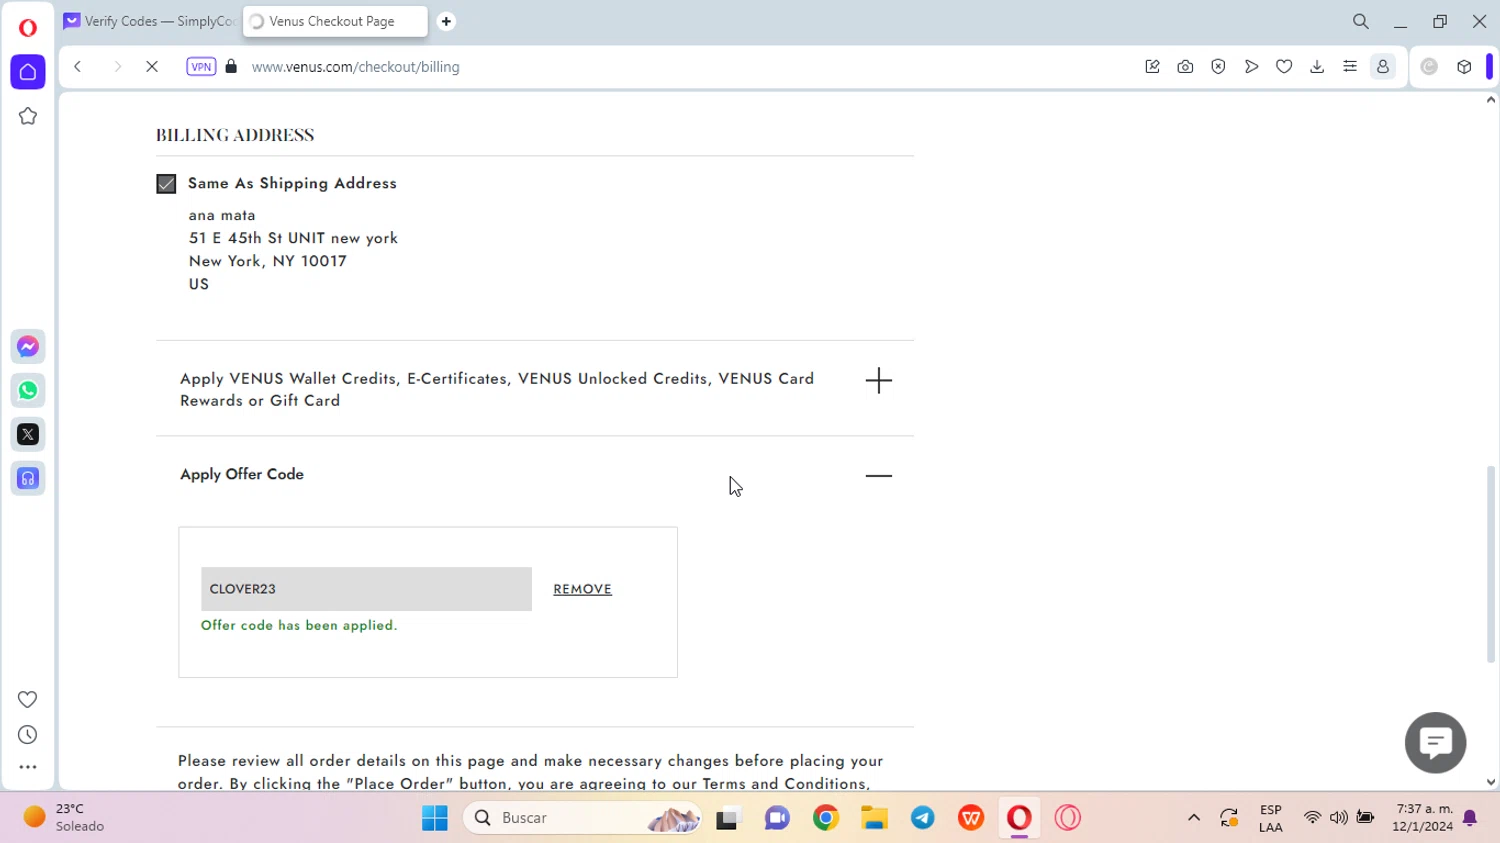Open the volume control in system tray
The width and height of the screenshot is (1500, 843).
pos(1339,818)
